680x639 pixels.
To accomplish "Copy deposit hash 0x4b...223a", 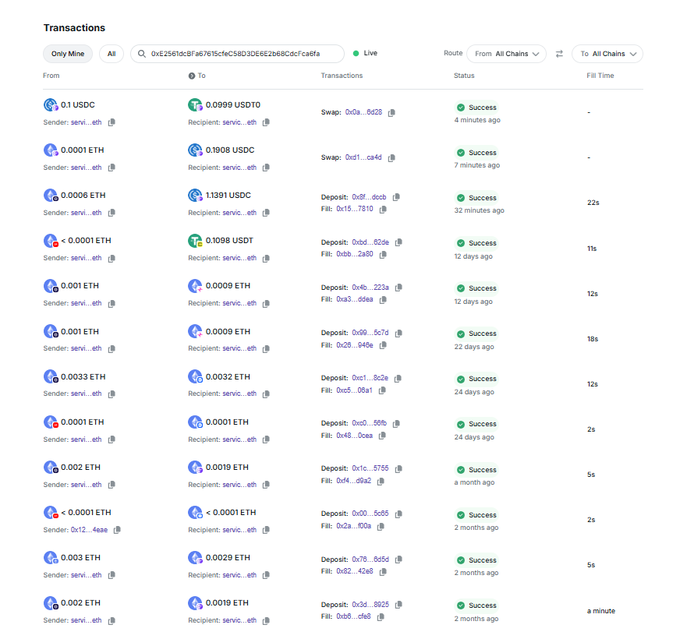I will 399,287.
